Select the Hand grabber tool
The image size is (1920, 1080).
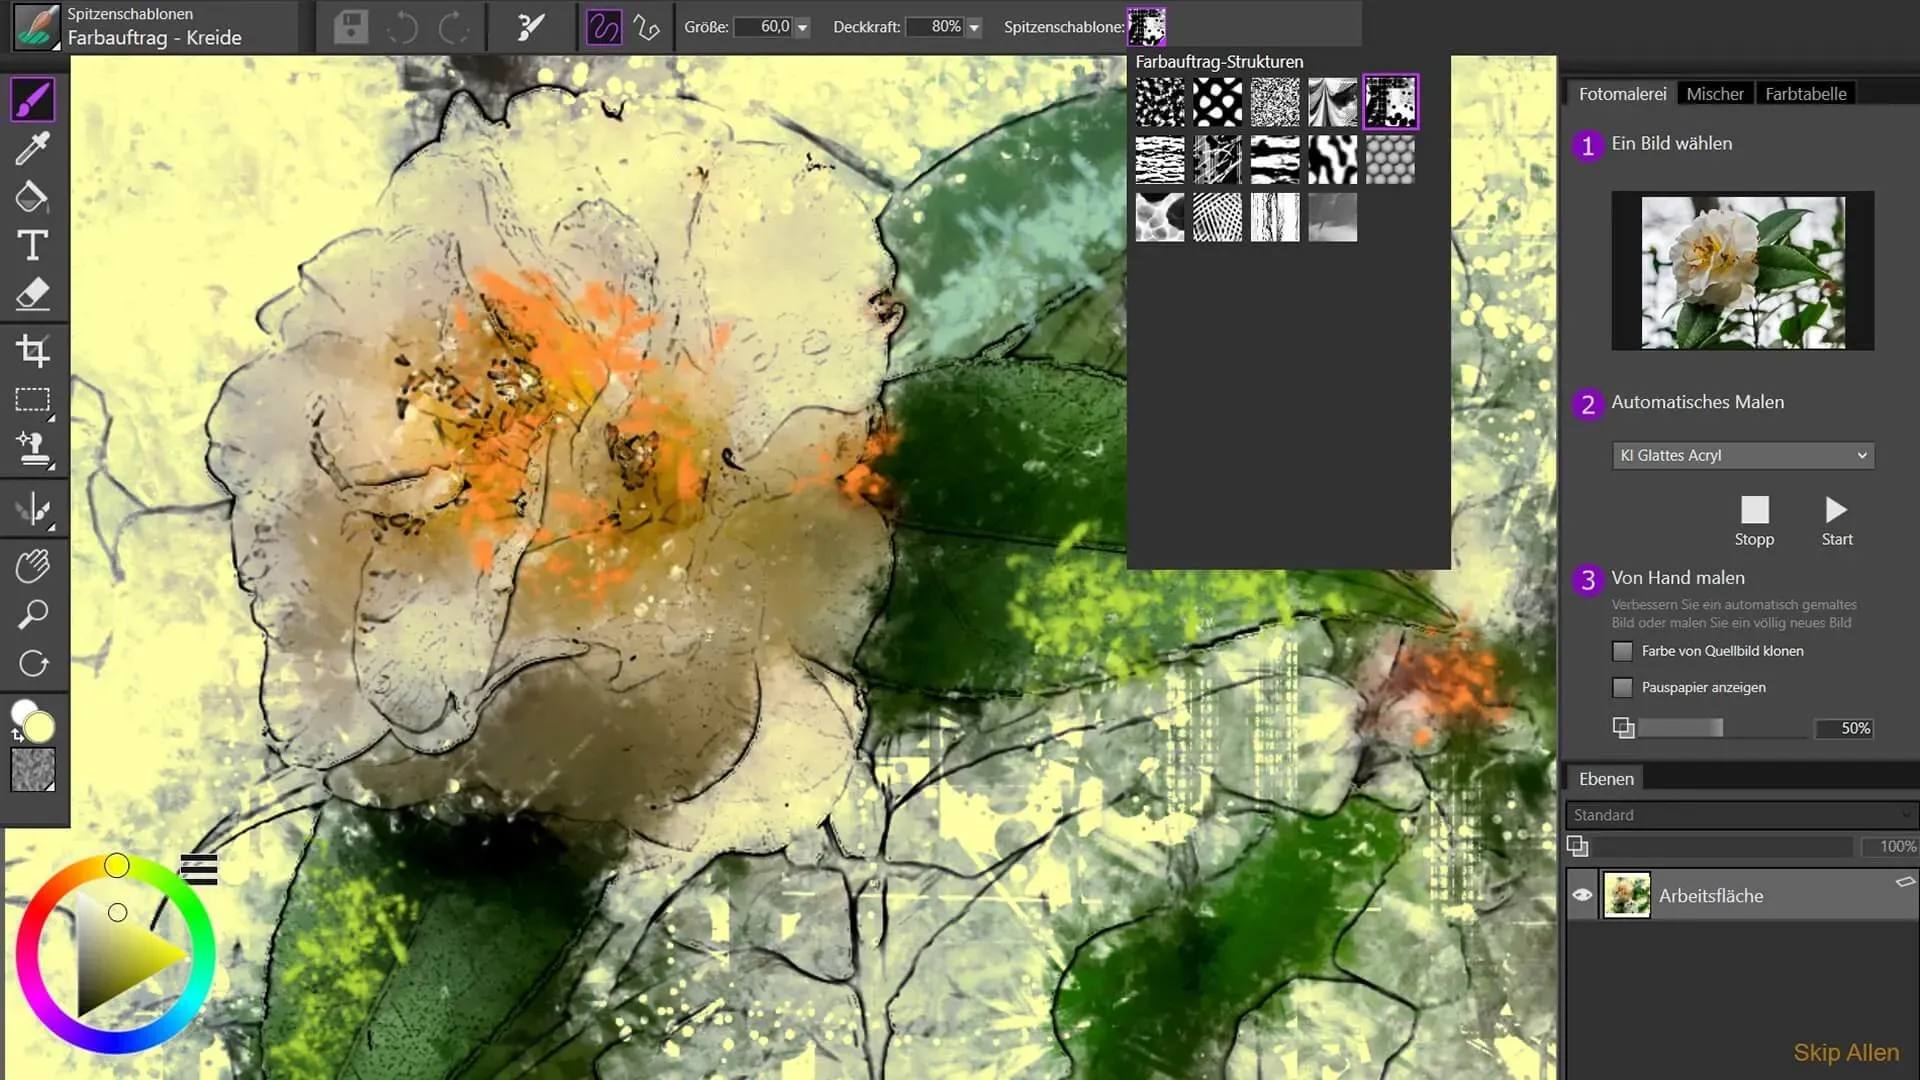[33, 566]
